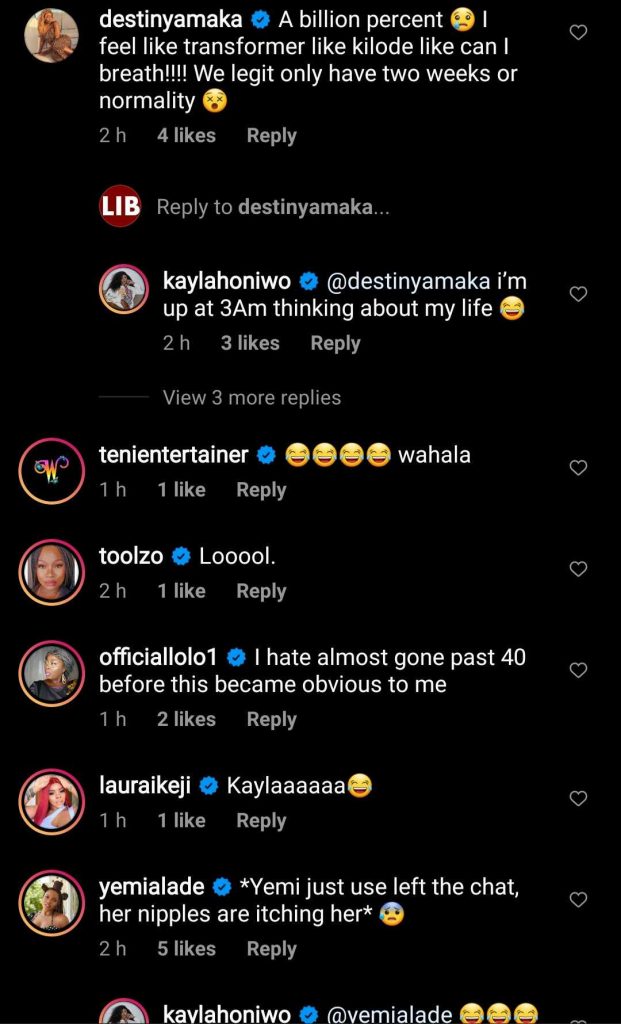
Task: Heart toolzo's Looool comment
Action: 577,569
